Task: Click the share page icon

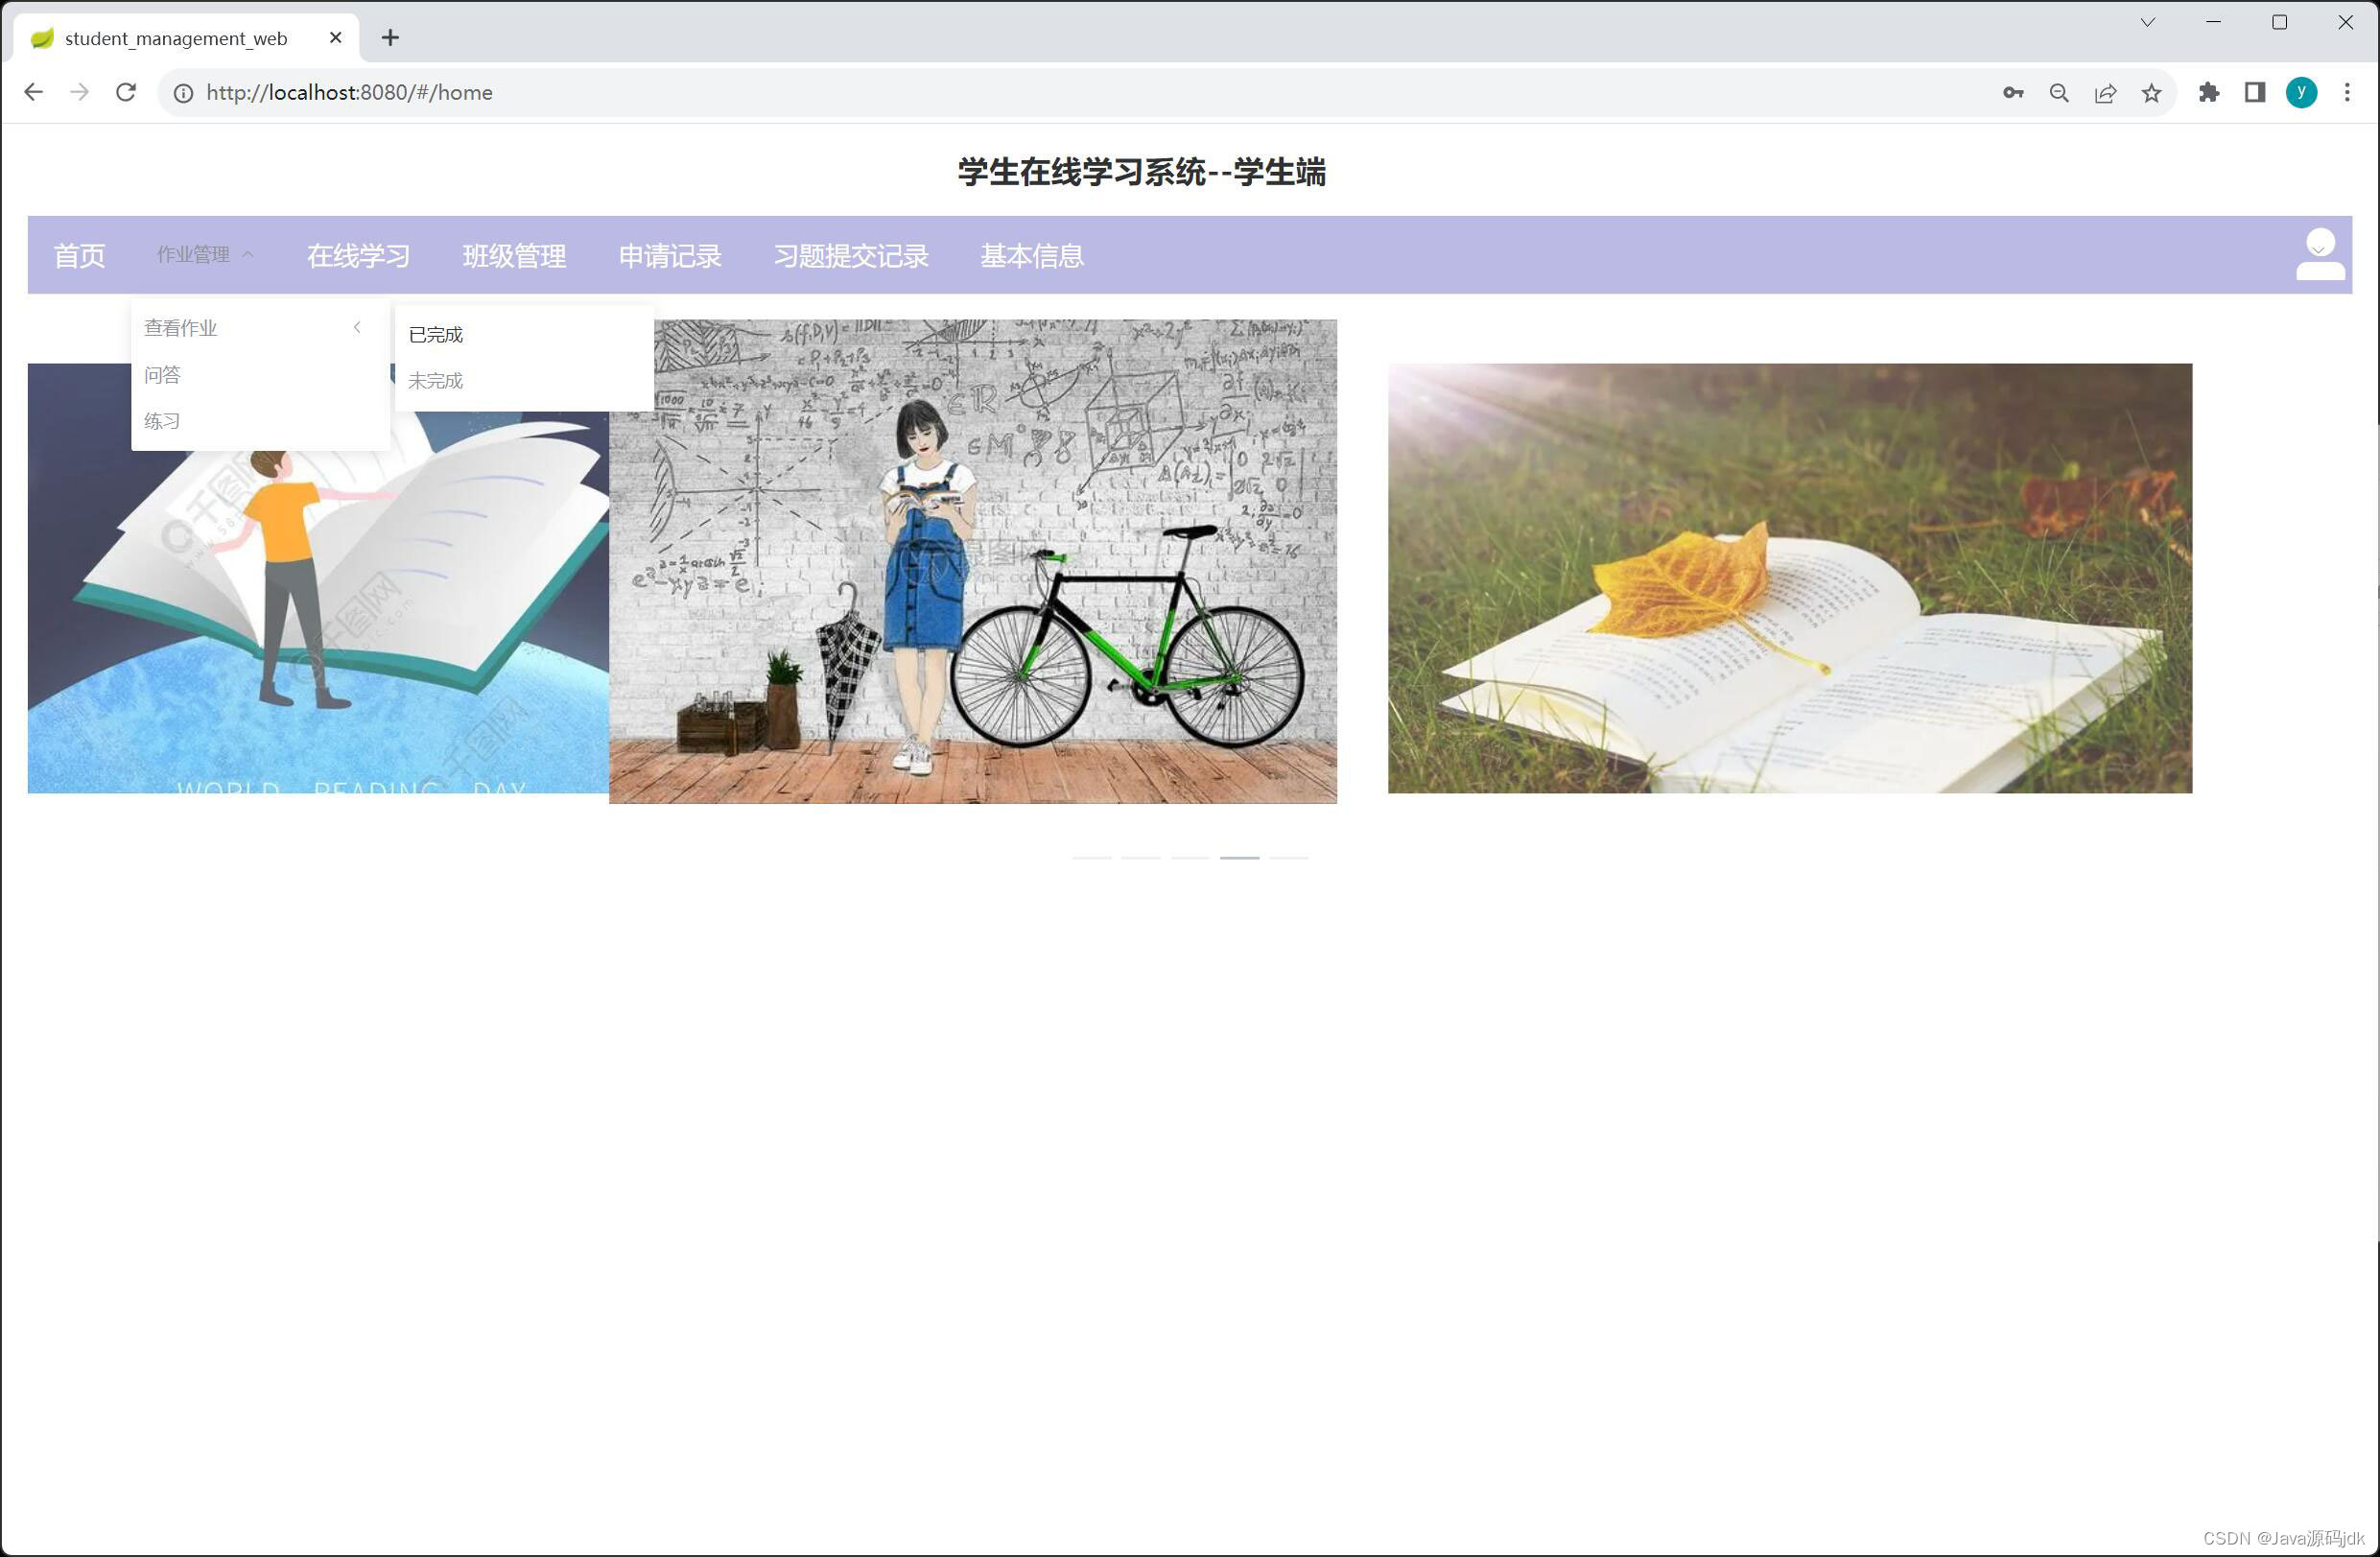Action: pos(2105,93)
